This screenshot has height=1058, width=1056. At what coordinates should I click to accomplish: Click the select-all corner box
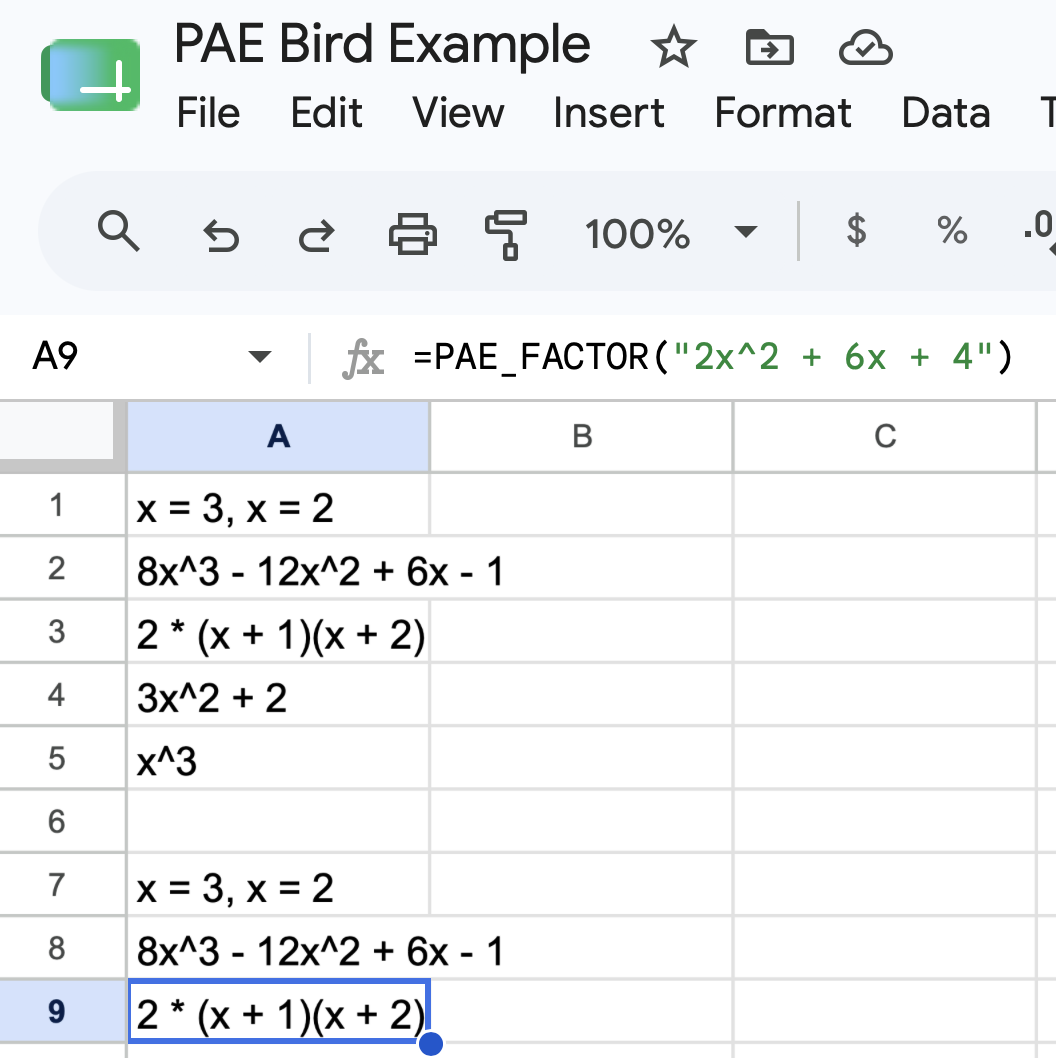tap(63, 436)
